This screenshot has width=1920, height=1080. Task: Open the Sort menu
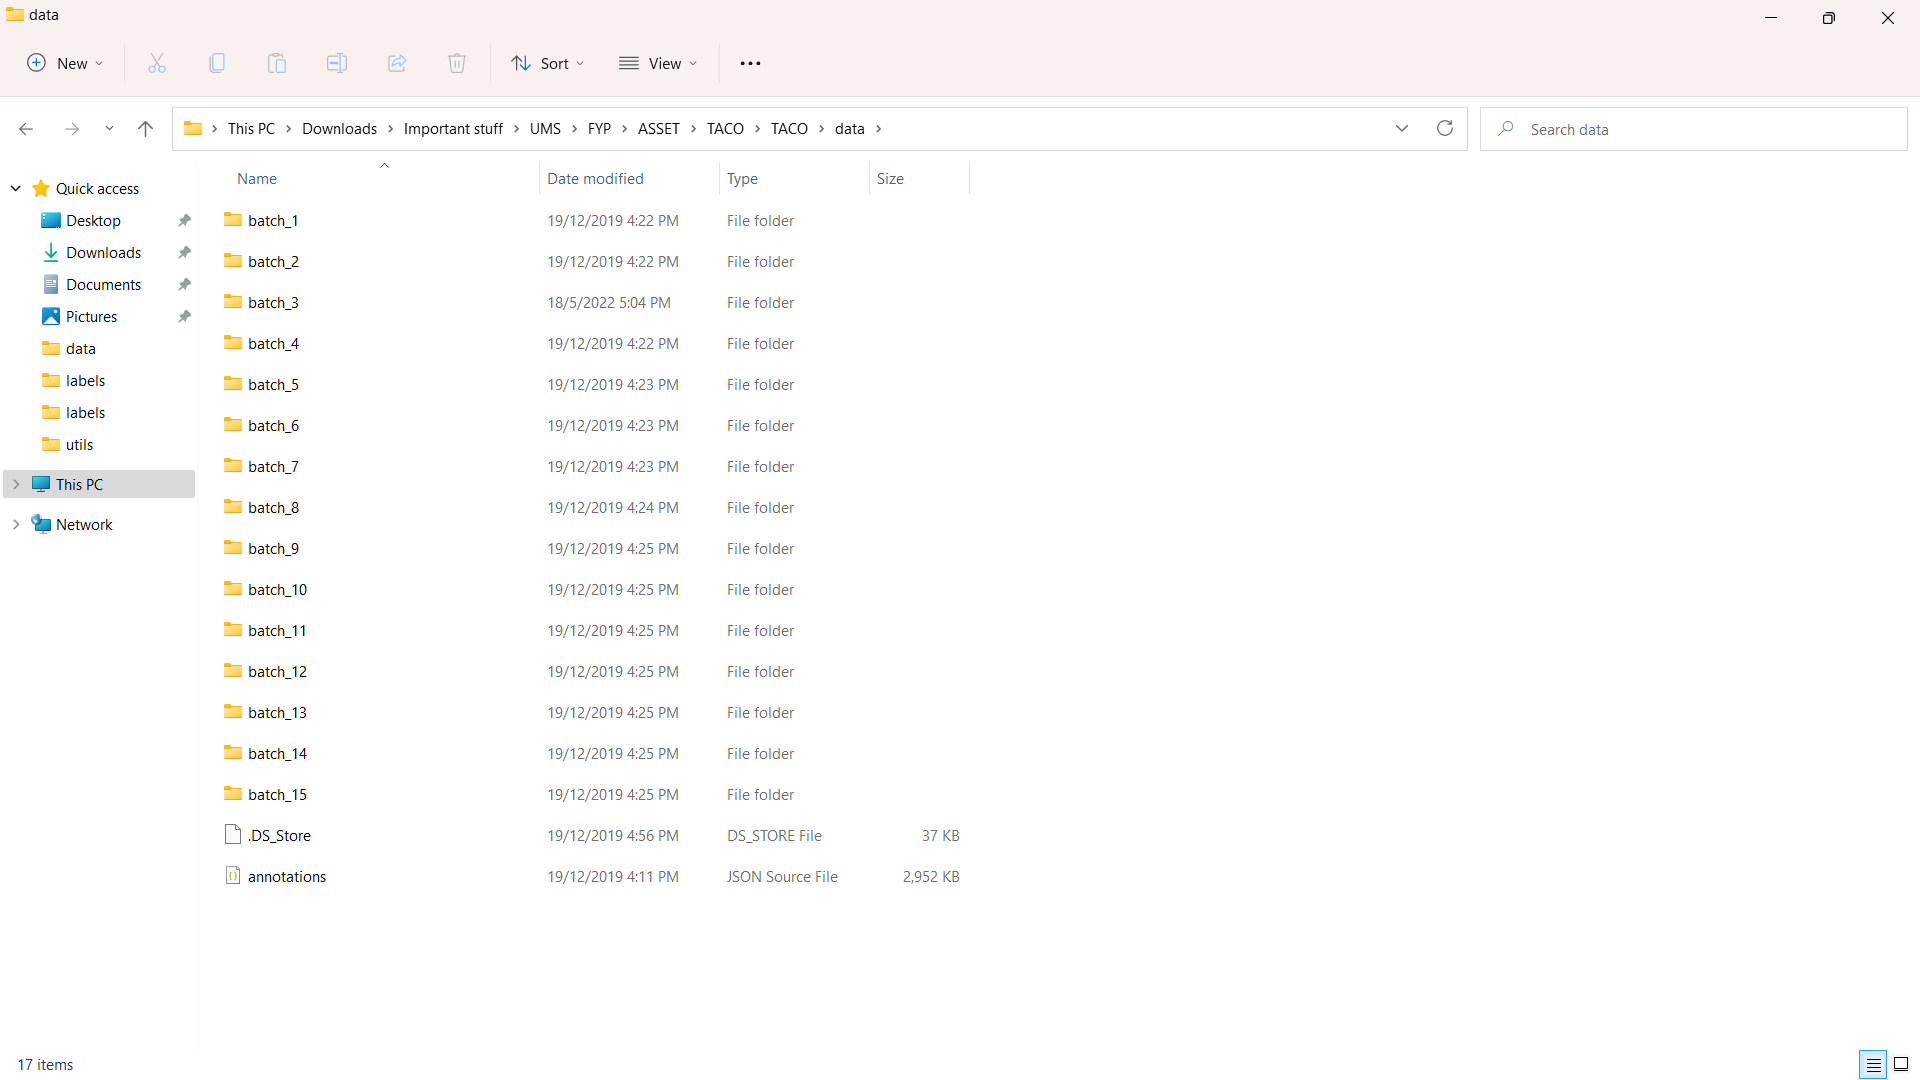(x=546, y=62)
